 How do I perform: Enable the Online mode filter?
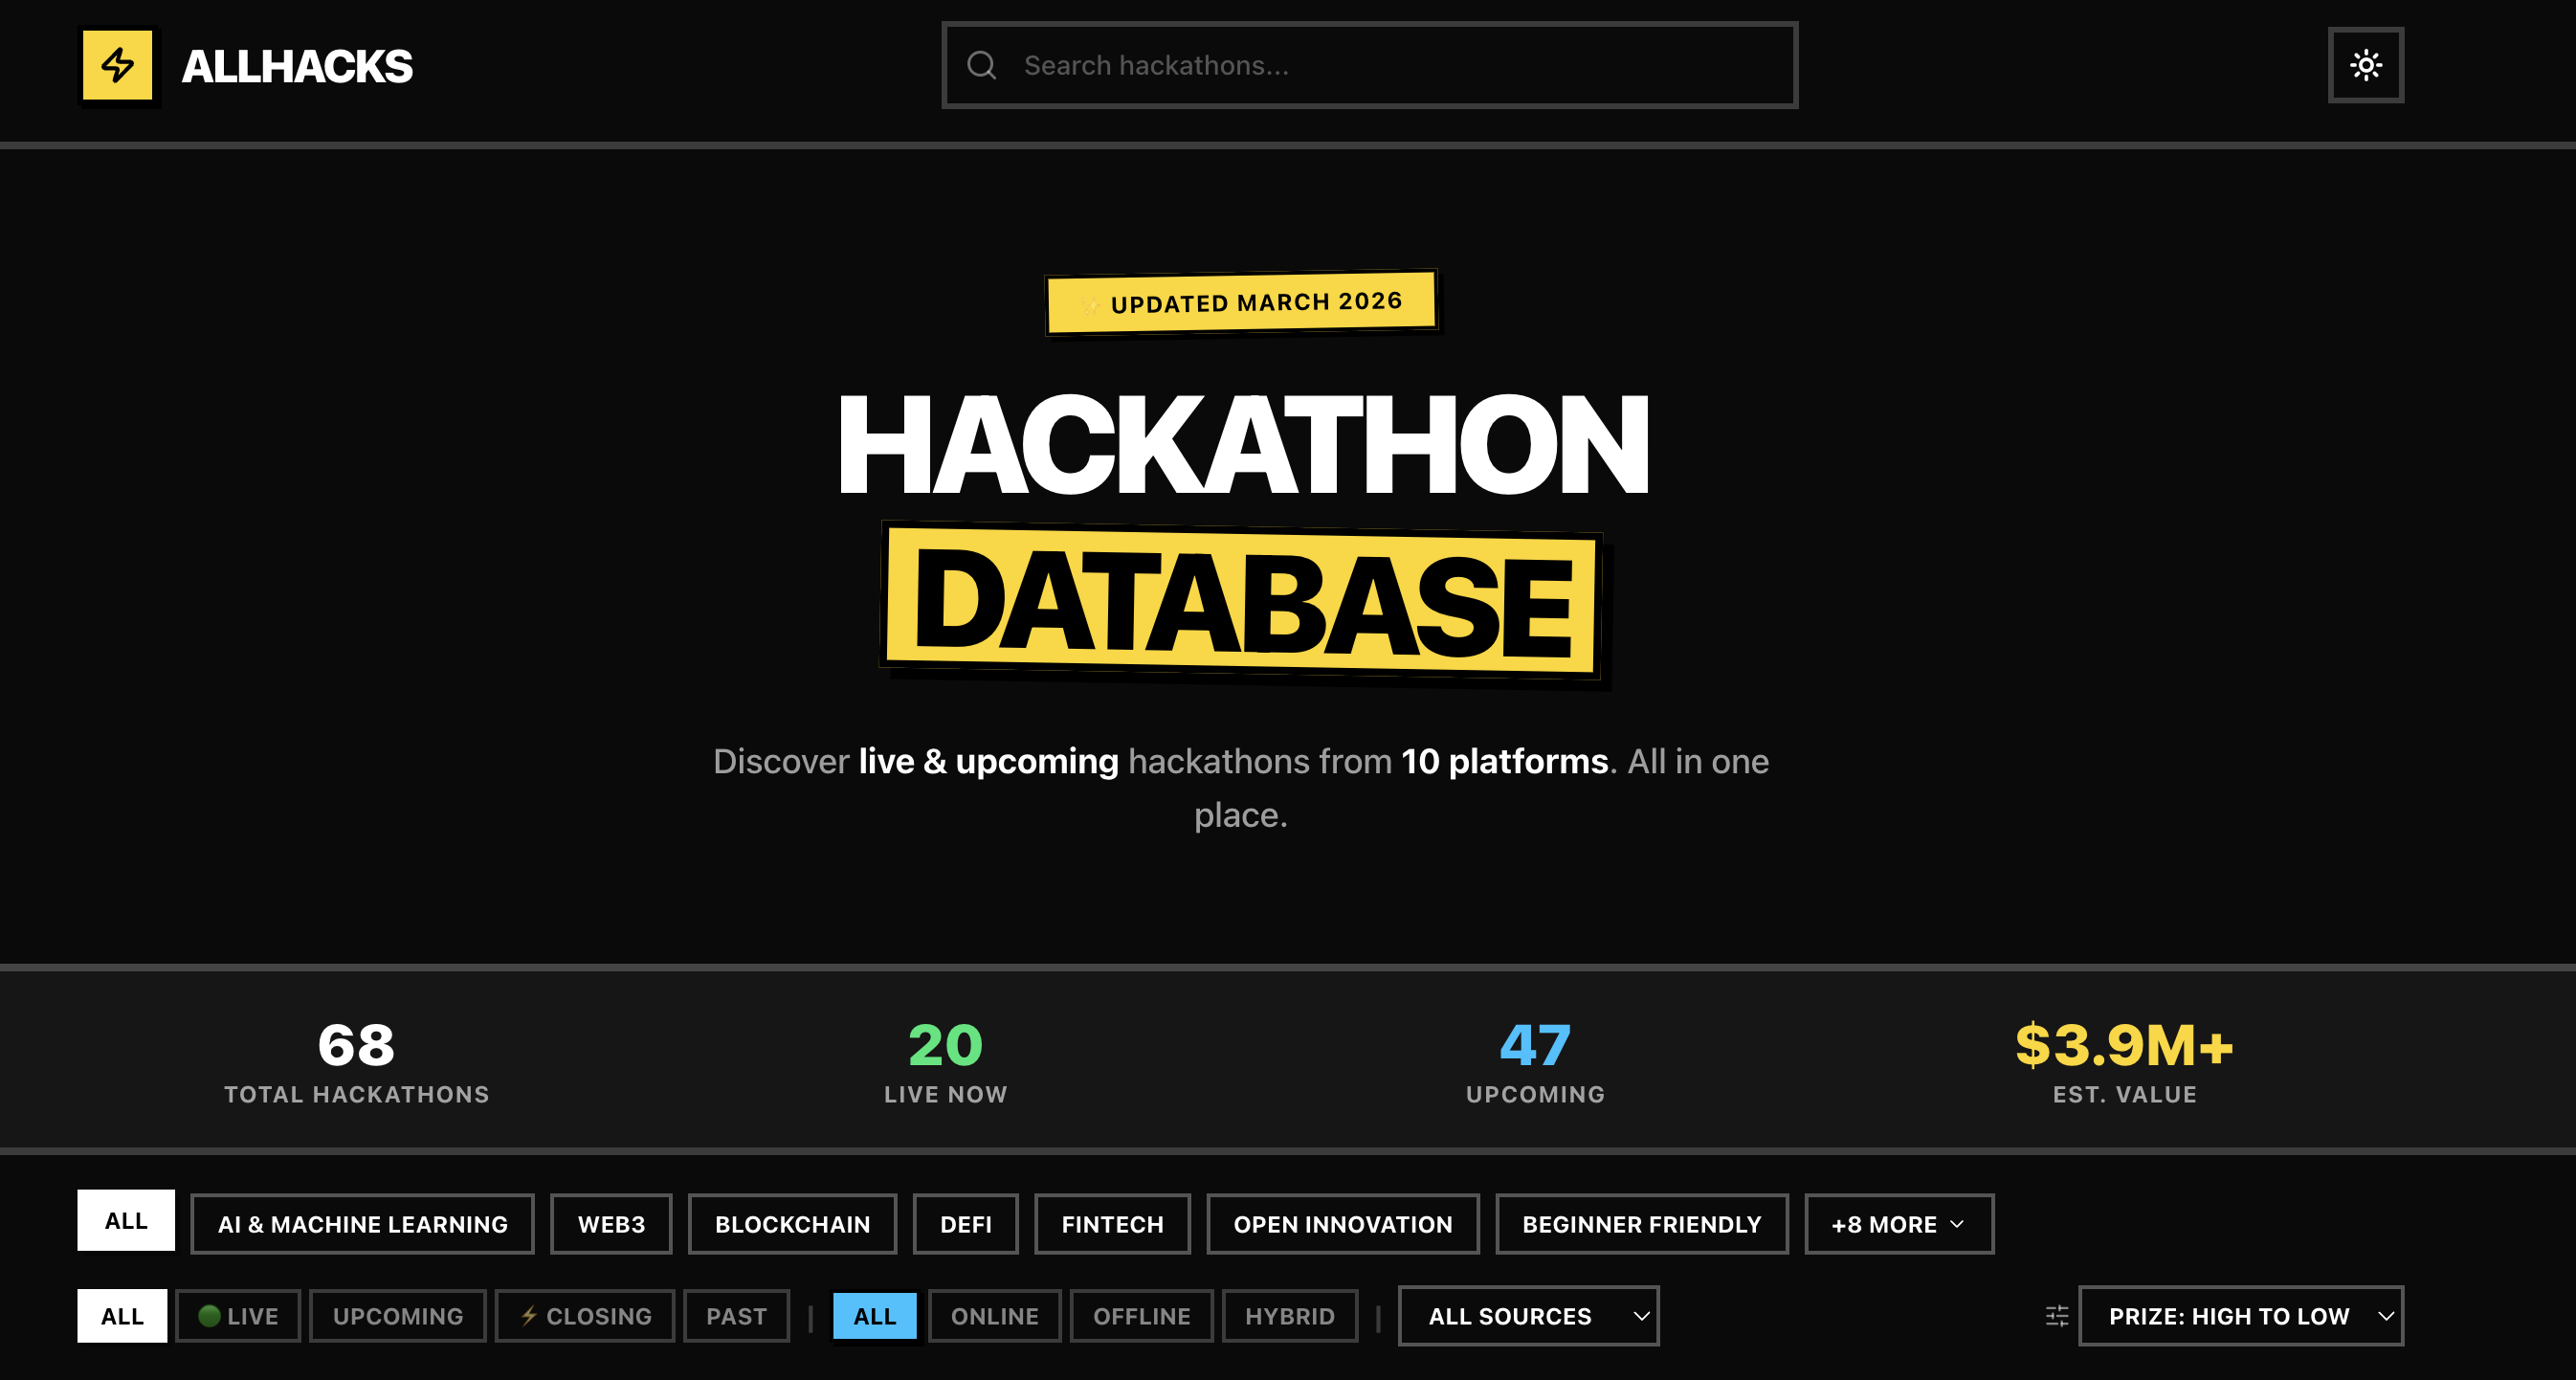(994, 1316)
